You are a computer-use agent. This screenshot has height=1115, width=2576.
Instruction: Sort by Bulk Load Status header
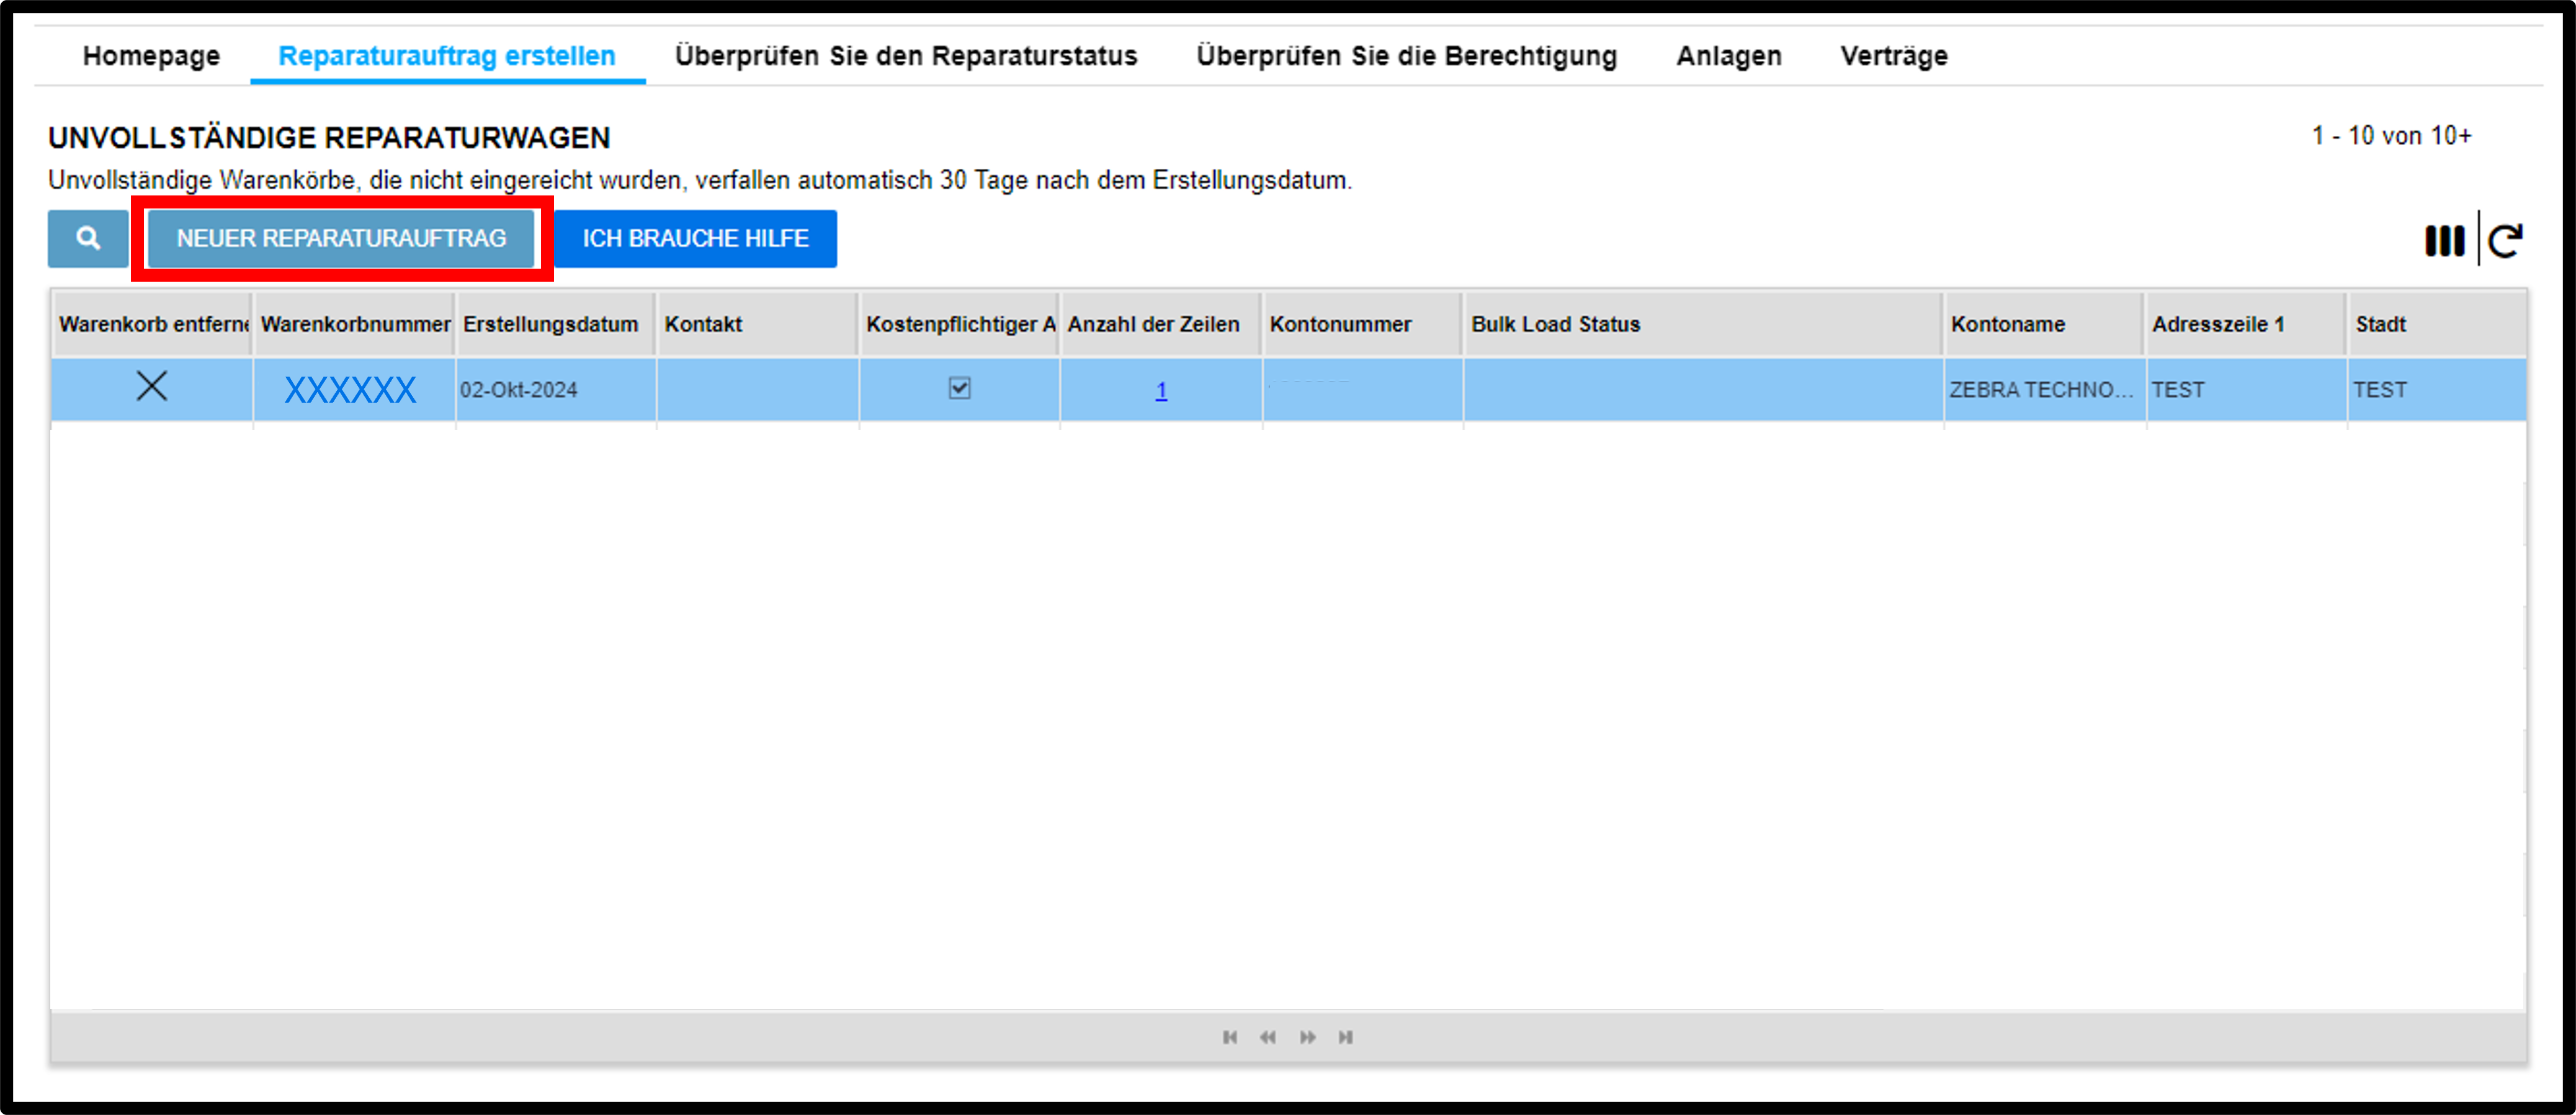tap(1703, 324)
